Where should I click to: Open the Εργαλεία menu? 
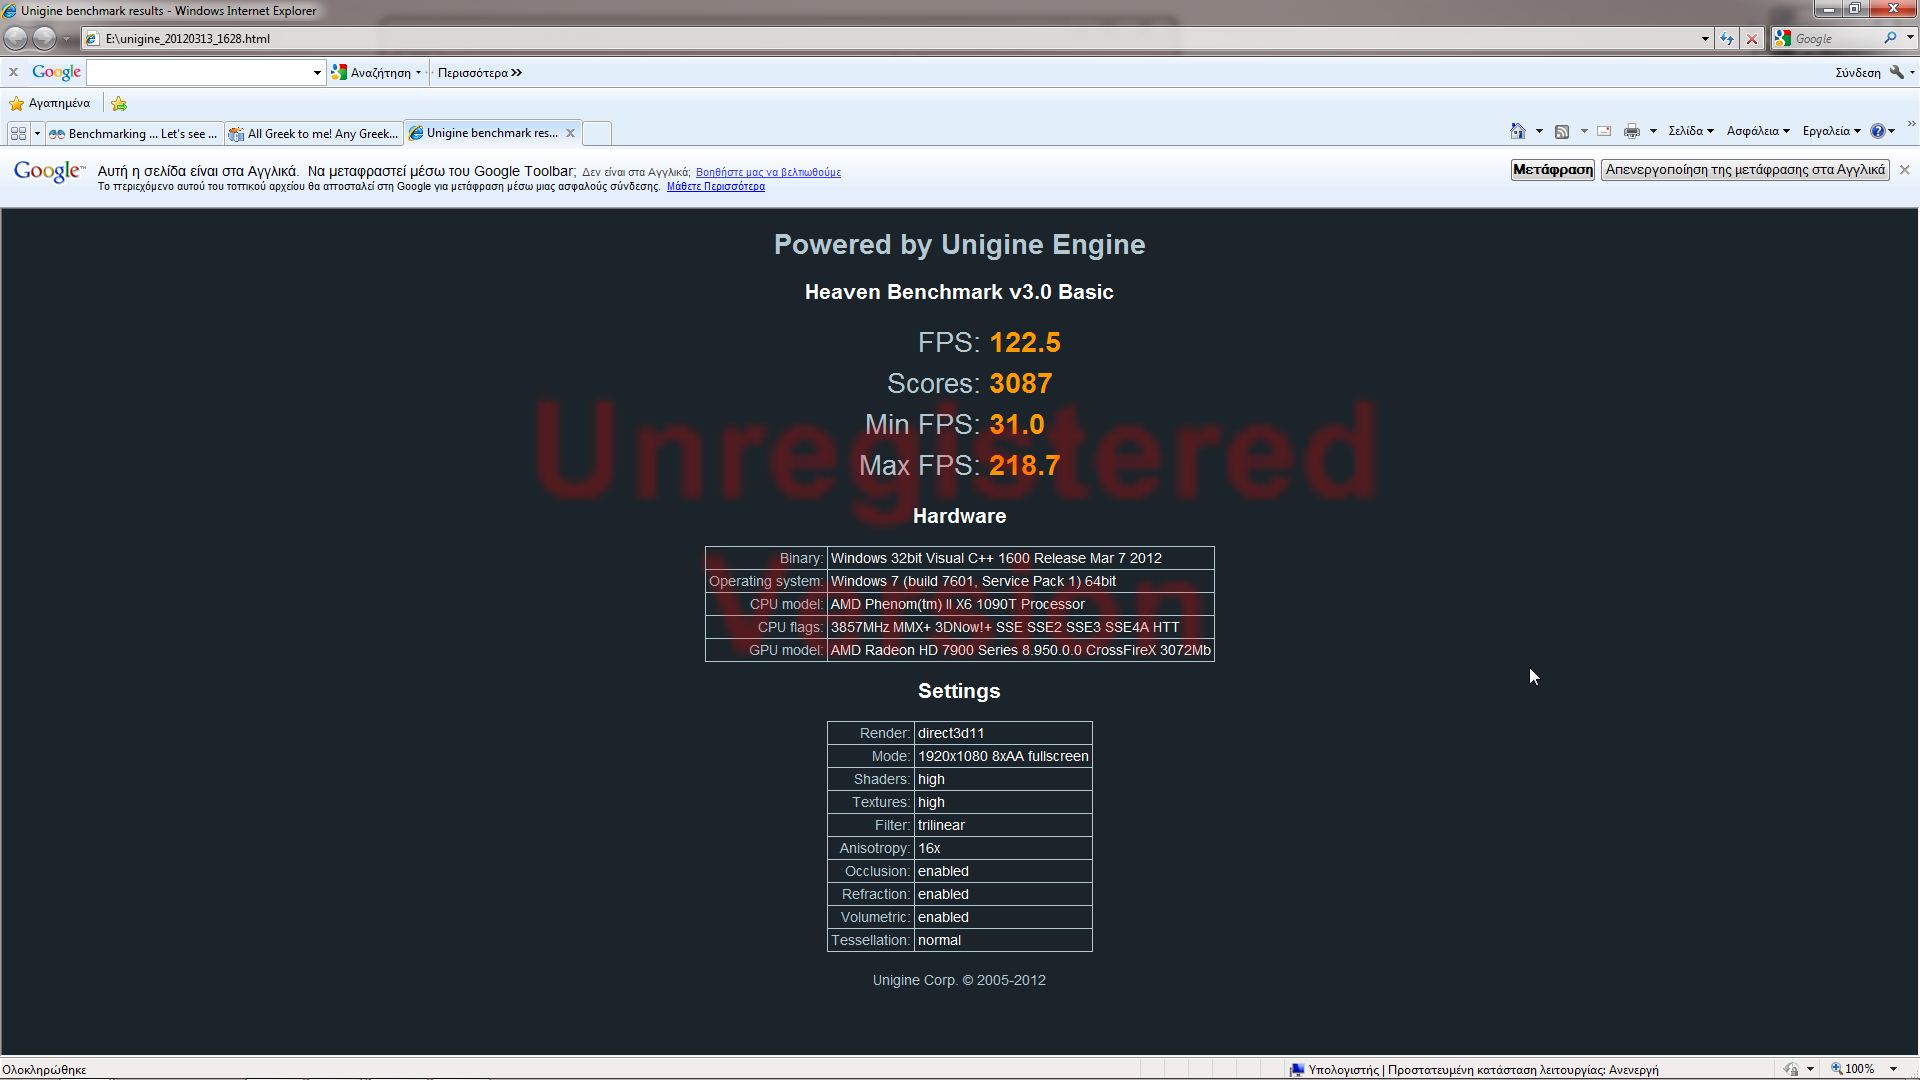(1832, 131)
